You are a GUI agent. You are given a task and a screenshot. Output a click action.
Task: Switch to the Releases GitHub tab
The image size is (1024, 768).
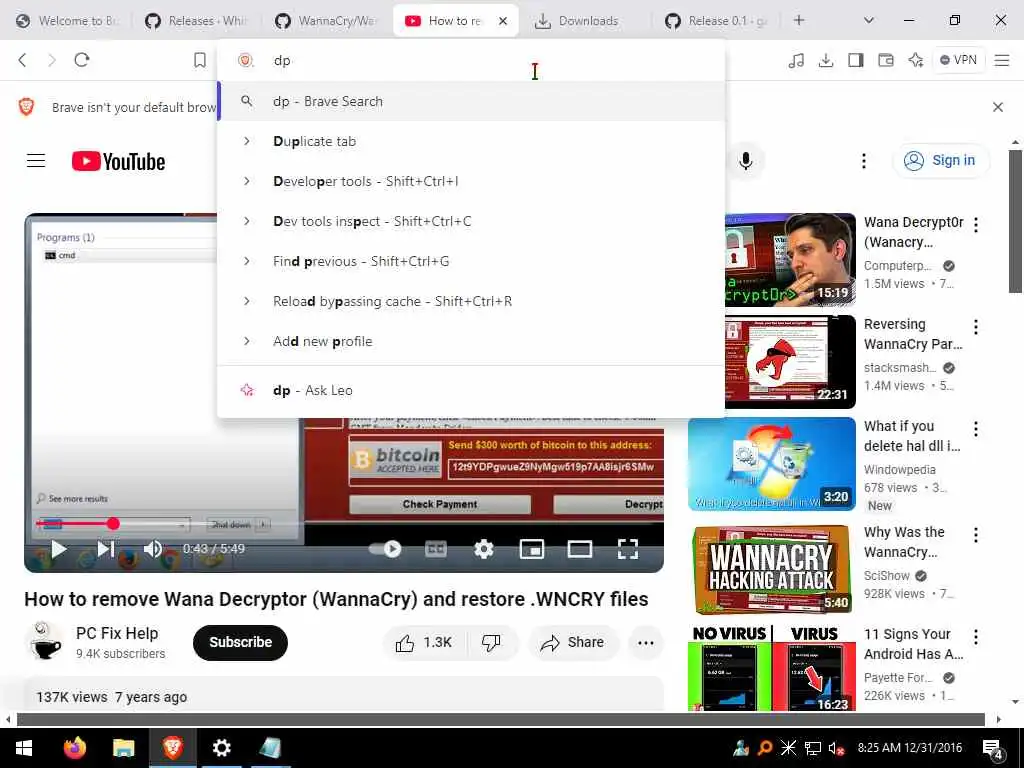tap(197, 21)
